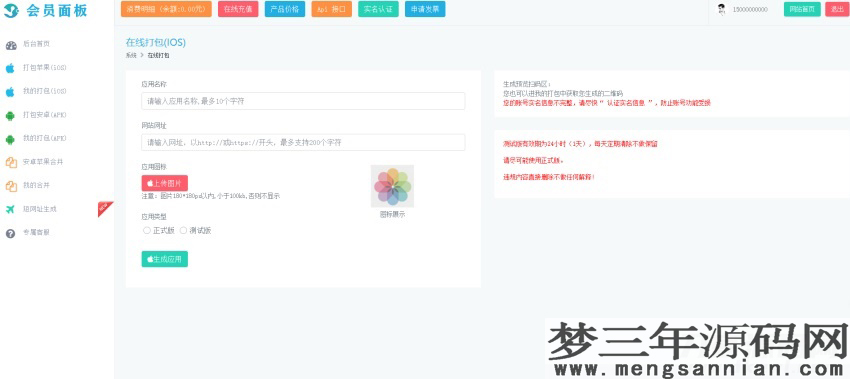Click the app icon preview thumbnail

pos(392,187)
